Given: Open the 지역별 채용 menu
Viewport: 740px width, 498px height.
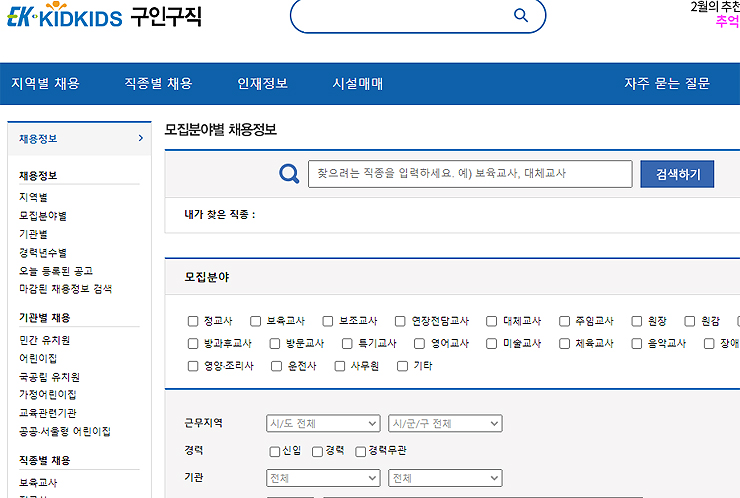Looking at the screenshot, I should point(45,84).
